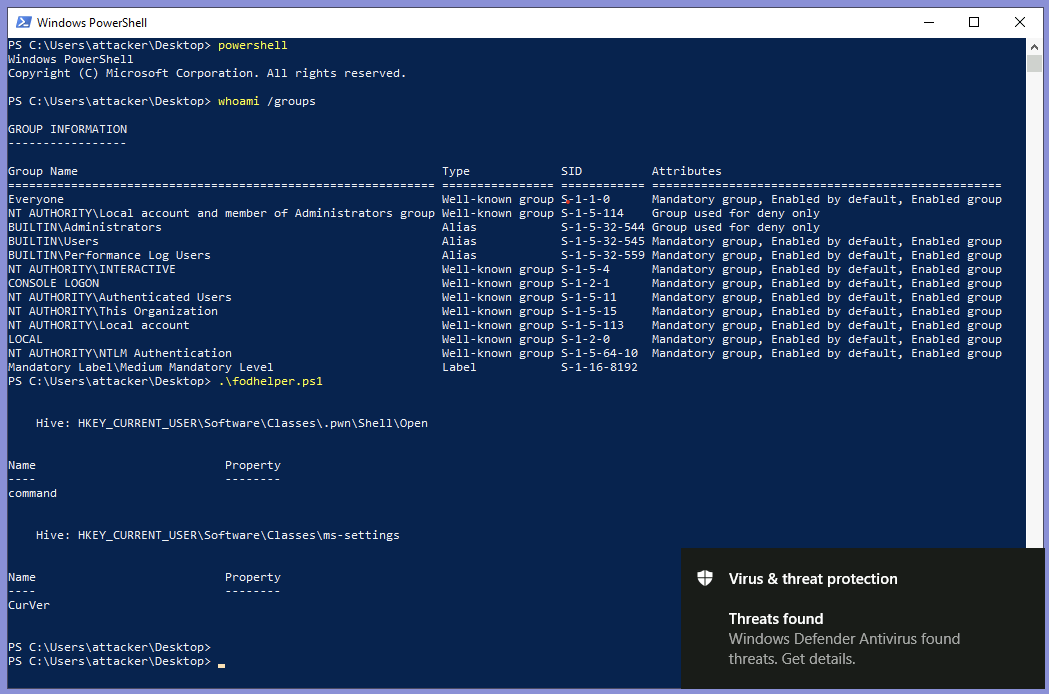Maximize the PowerShell window
This screenshot has height=694, width=1049.
click(x=974, y=22)
